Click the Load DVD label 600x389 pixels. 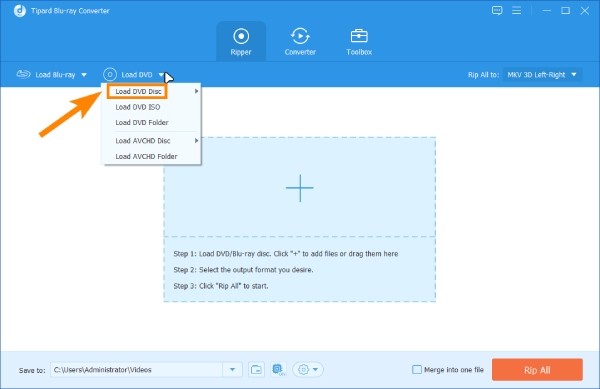pyautogui.click(x=137, y=75)
